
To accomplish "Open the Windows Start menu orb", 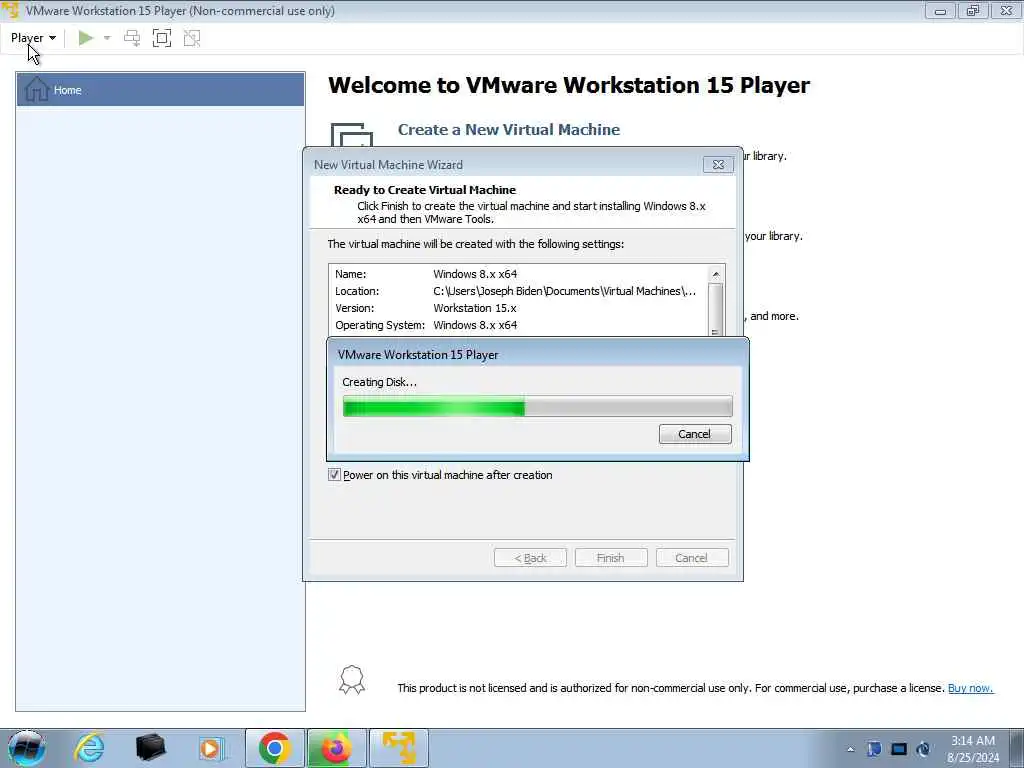I will coord(26,748).
